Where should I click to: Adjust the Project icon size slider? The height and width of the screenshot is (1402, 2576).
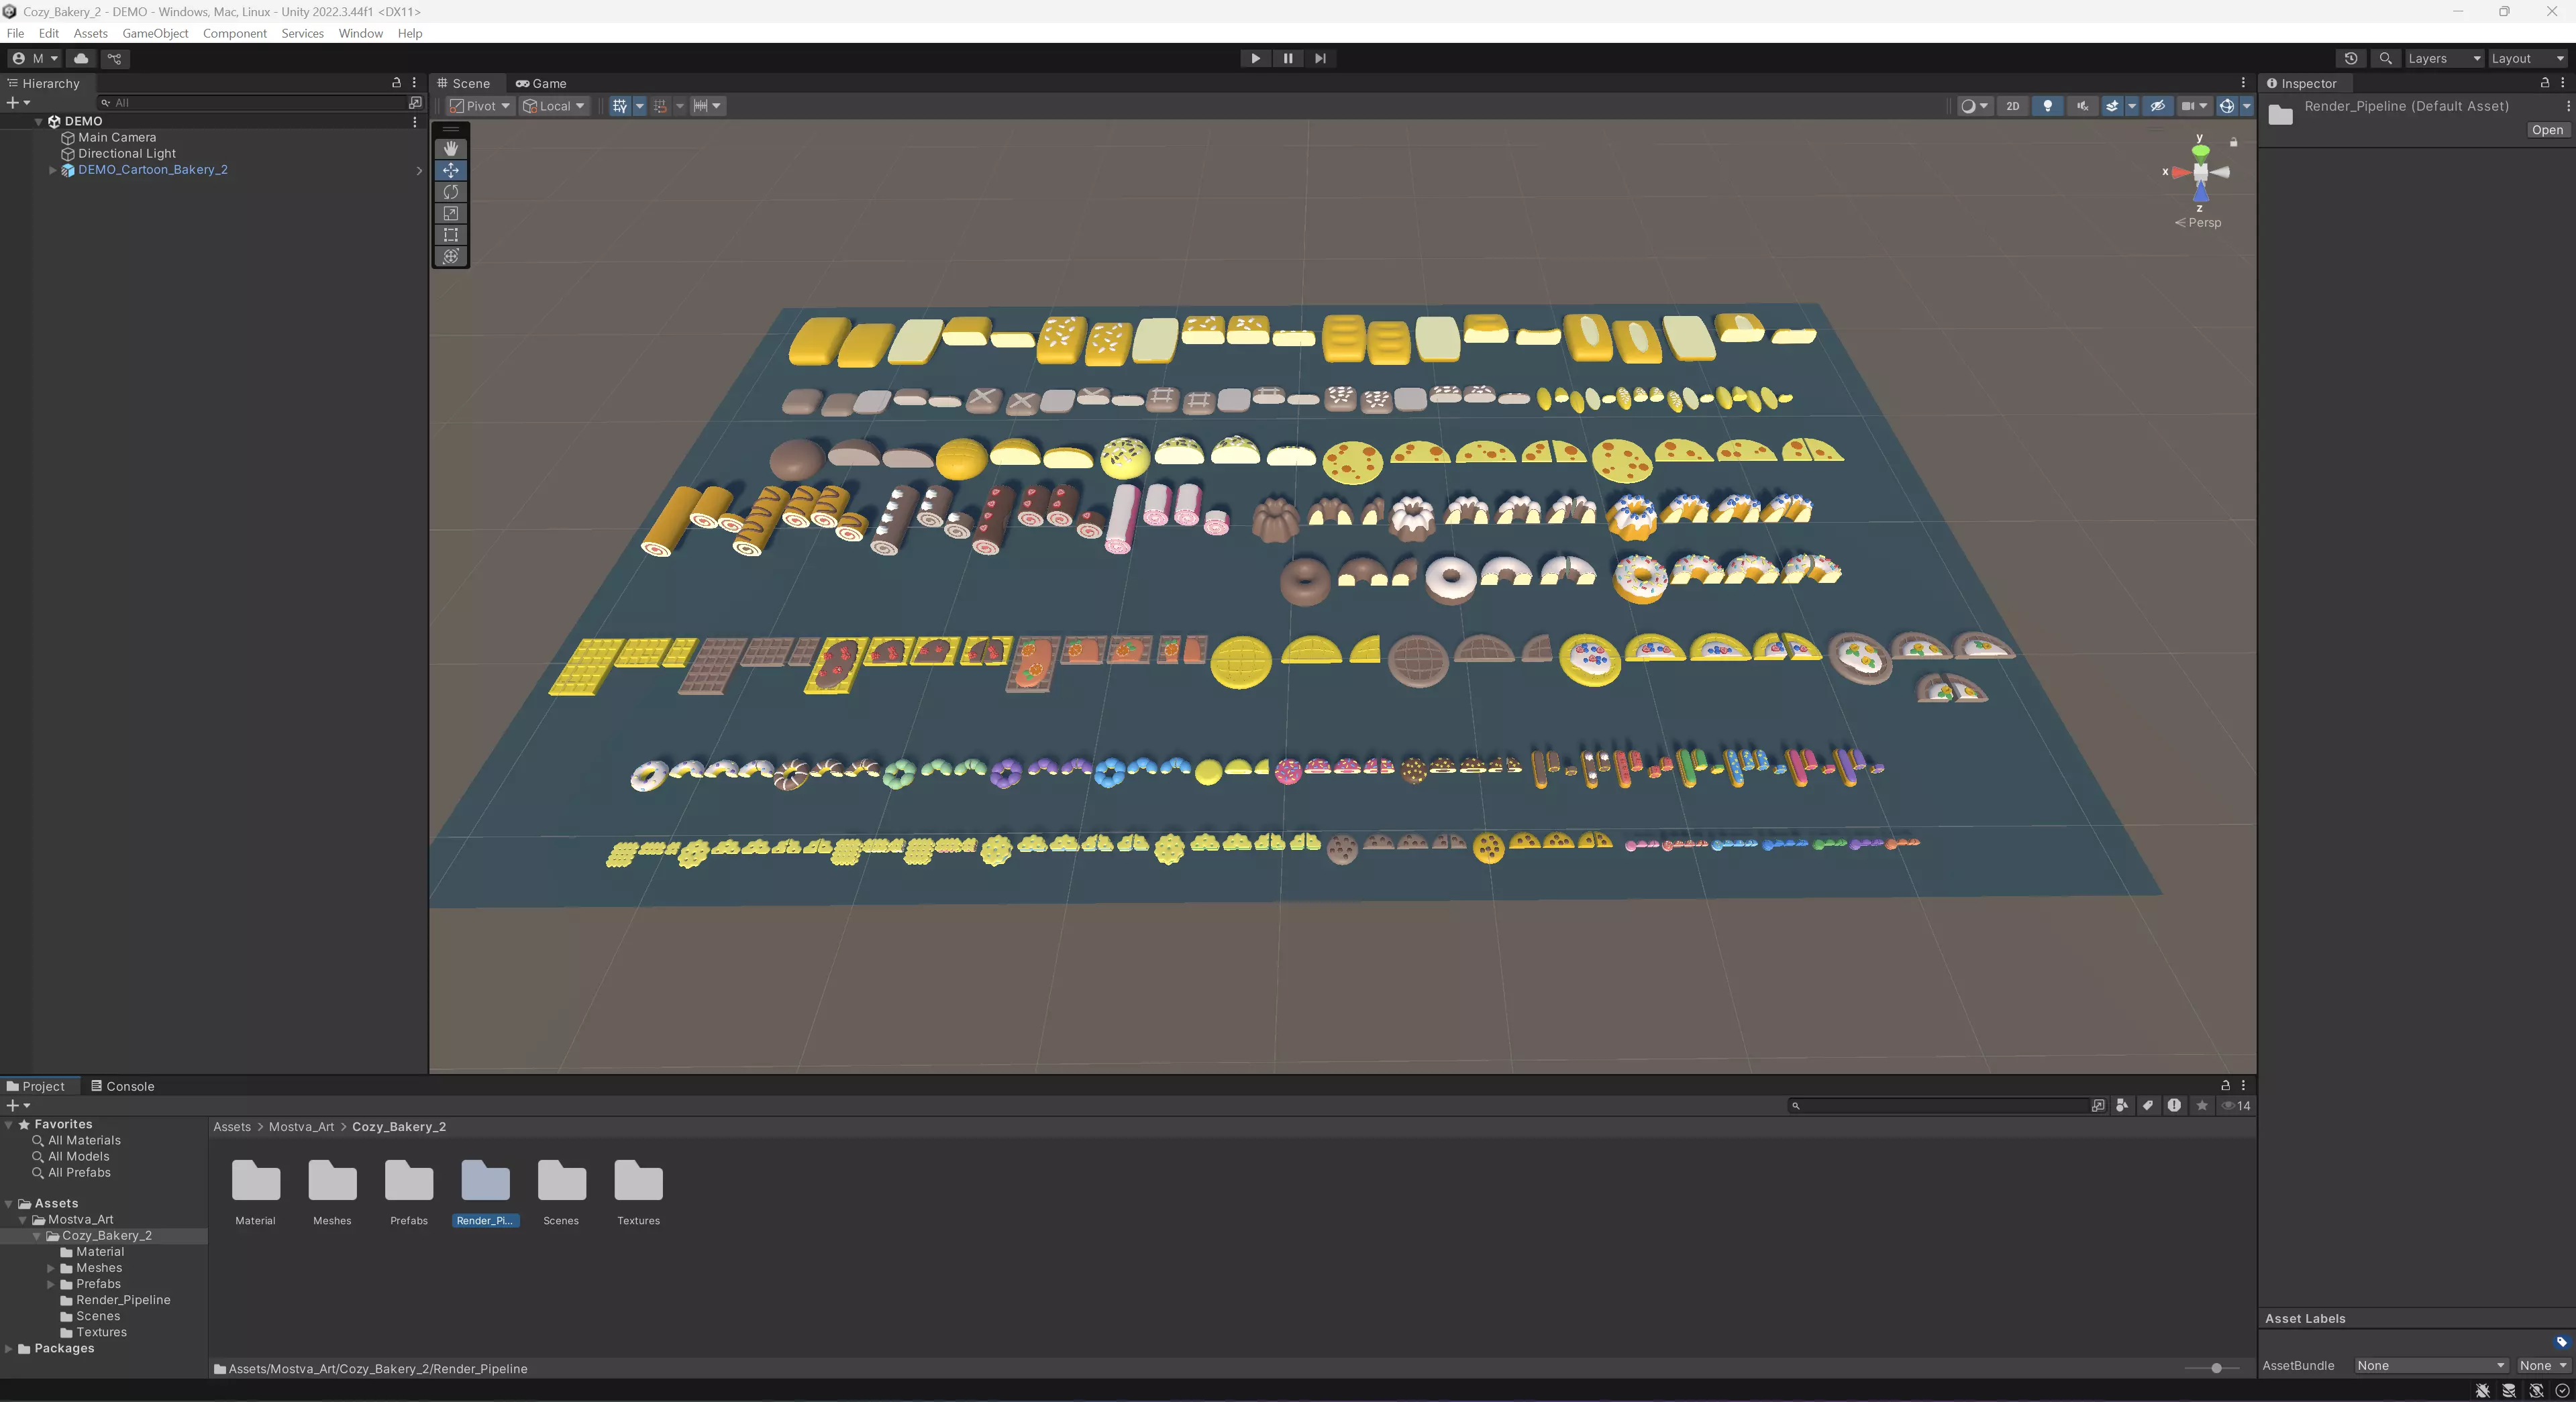tap(2216, 1368)
